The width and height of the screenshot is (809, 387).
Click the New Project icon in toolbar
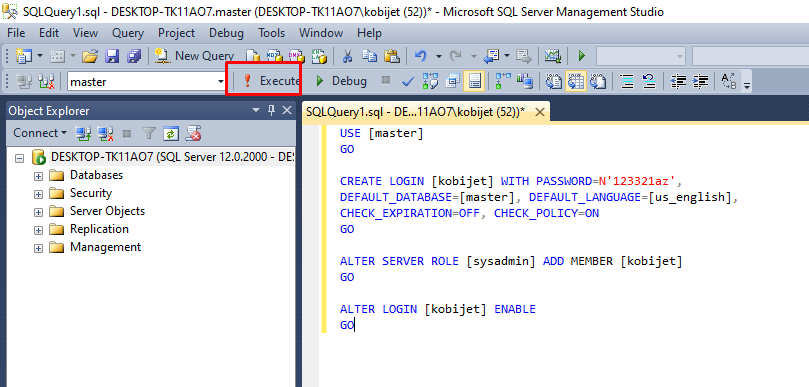(x=23, y=56)
